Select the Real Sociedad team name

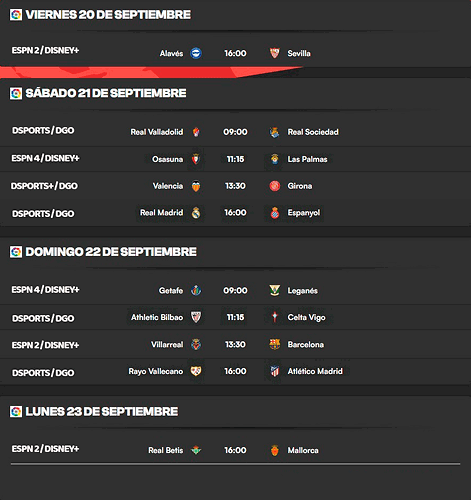point(313,132)
